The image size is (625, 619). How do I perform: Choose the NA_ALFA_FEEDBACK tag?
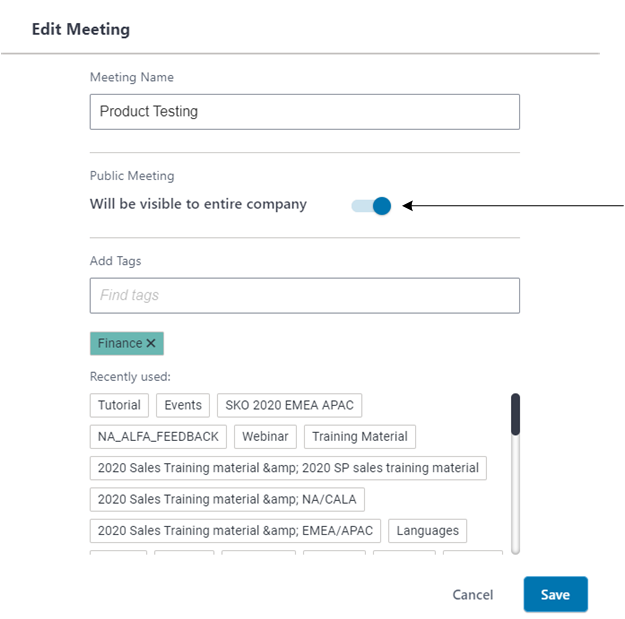tap(158, 437)
